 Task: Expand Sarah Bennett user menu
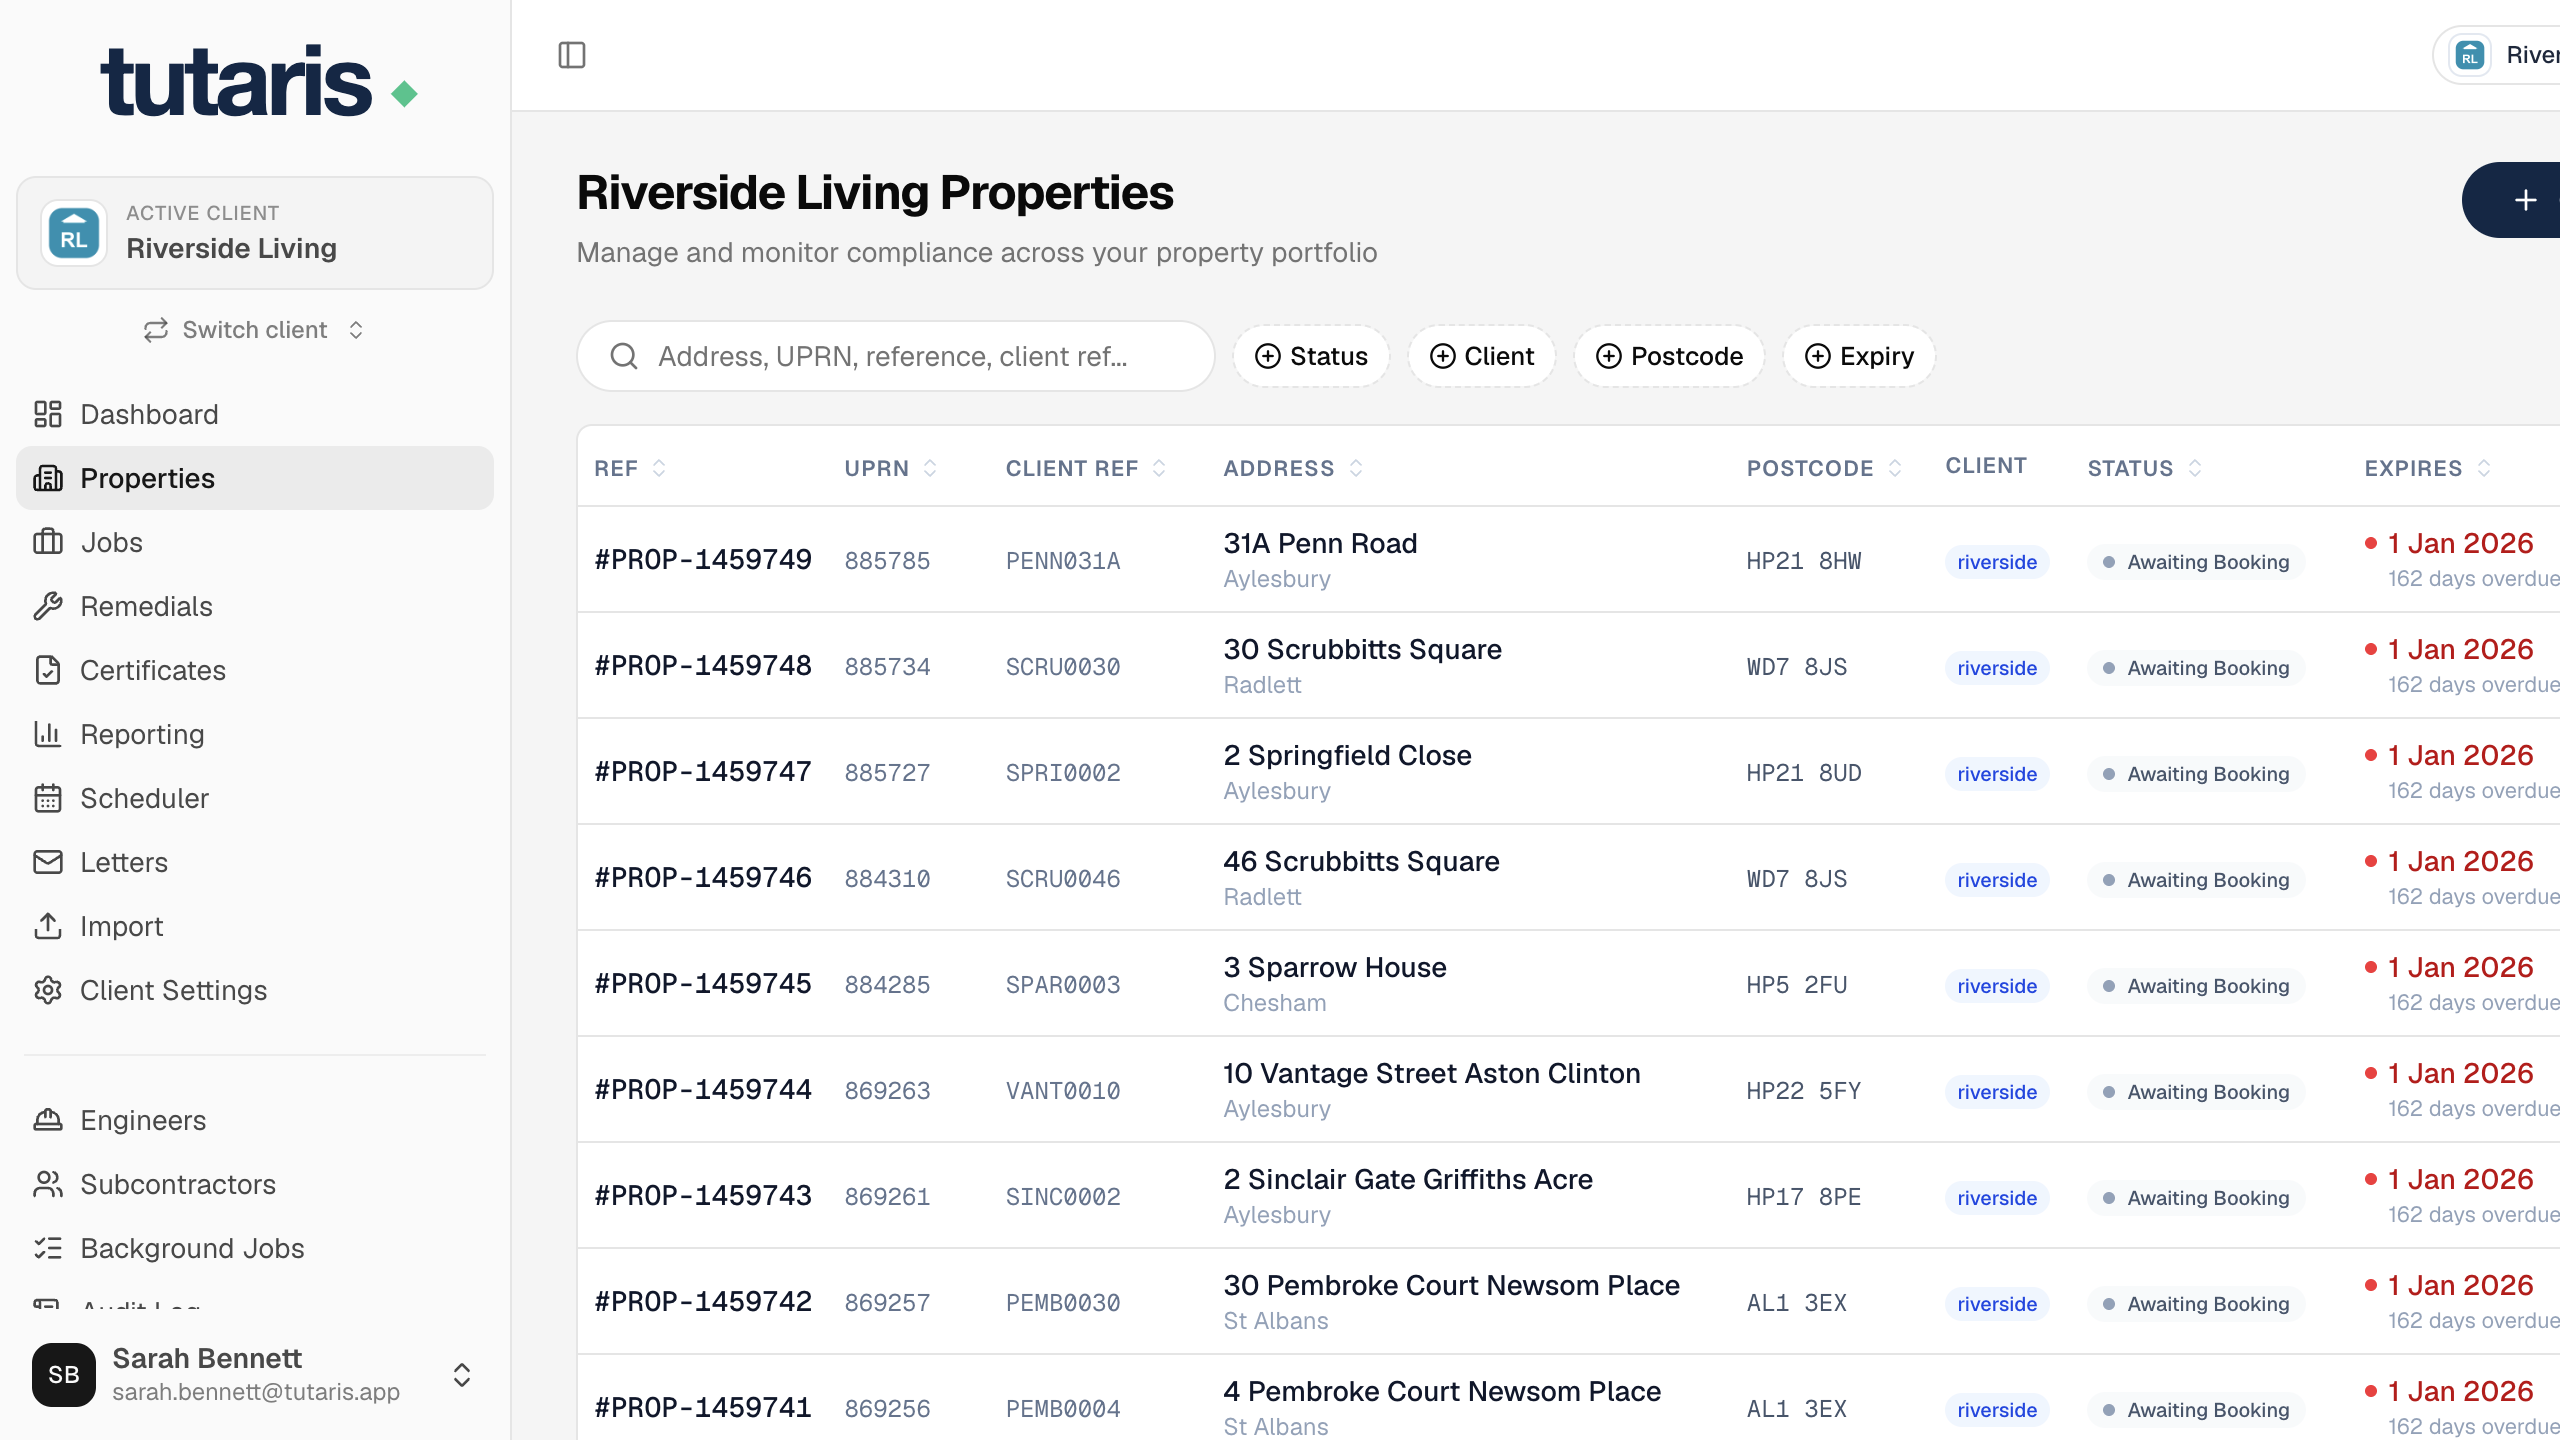tap(255, 1374)
